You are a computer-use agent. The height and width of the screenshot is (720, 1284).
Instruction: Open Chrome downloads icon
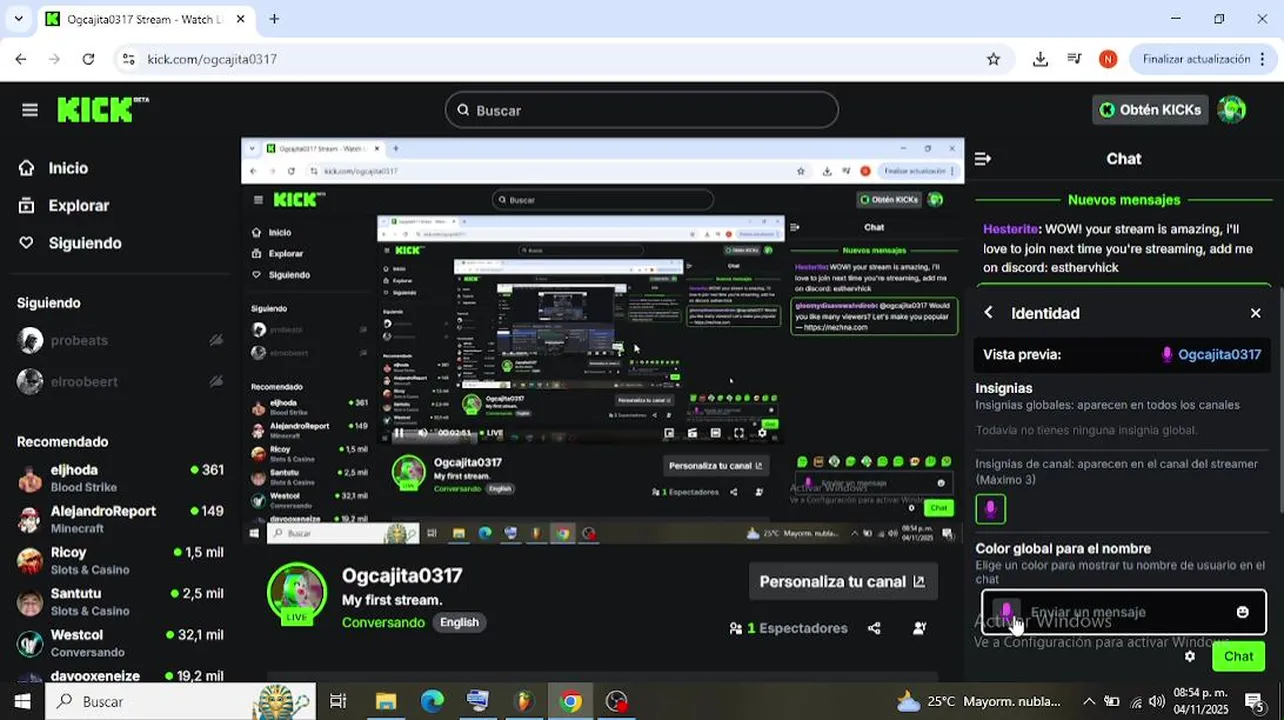(1040, 59)
